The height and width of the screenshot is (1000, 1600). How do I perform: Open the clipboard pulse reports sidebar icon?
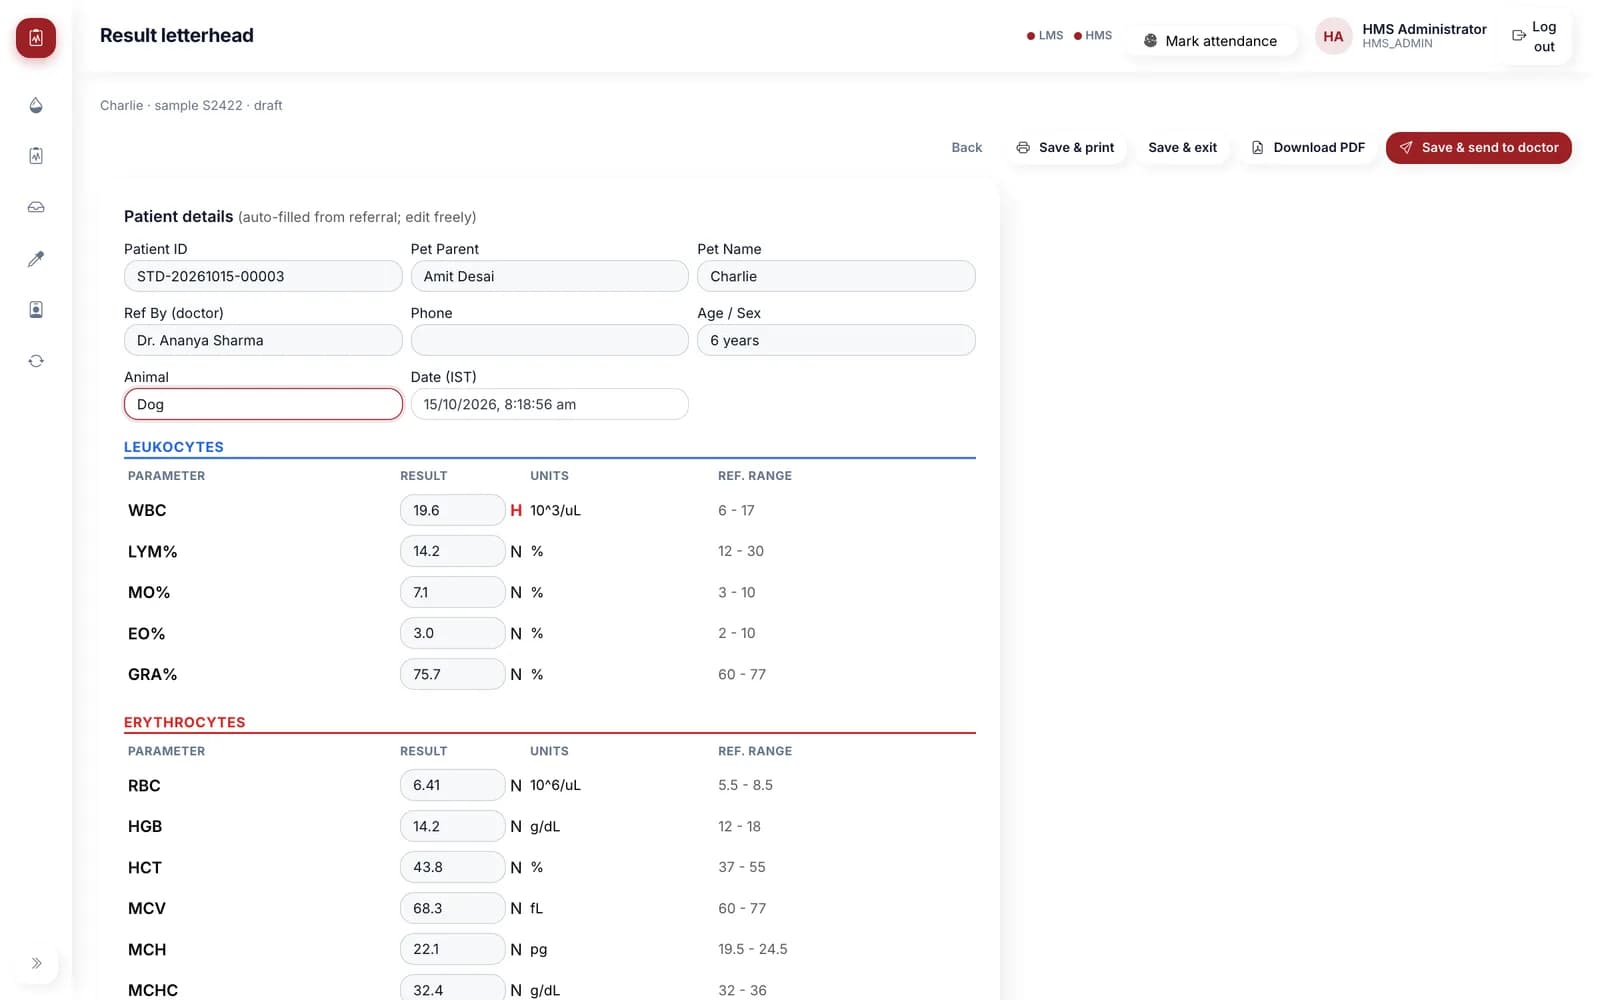[x=36, y=156]
